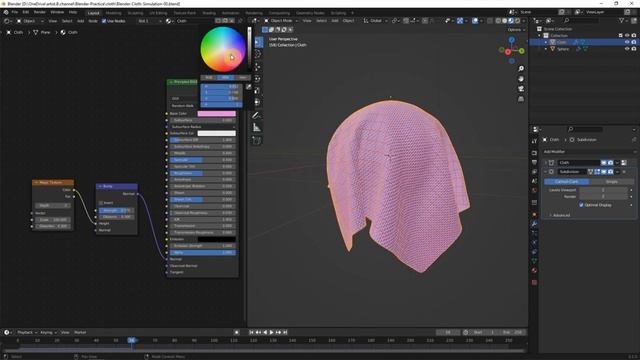Click the eyedropper in the color picker
The height and width of the screenshot is (360, 640).
click(248, 87)
